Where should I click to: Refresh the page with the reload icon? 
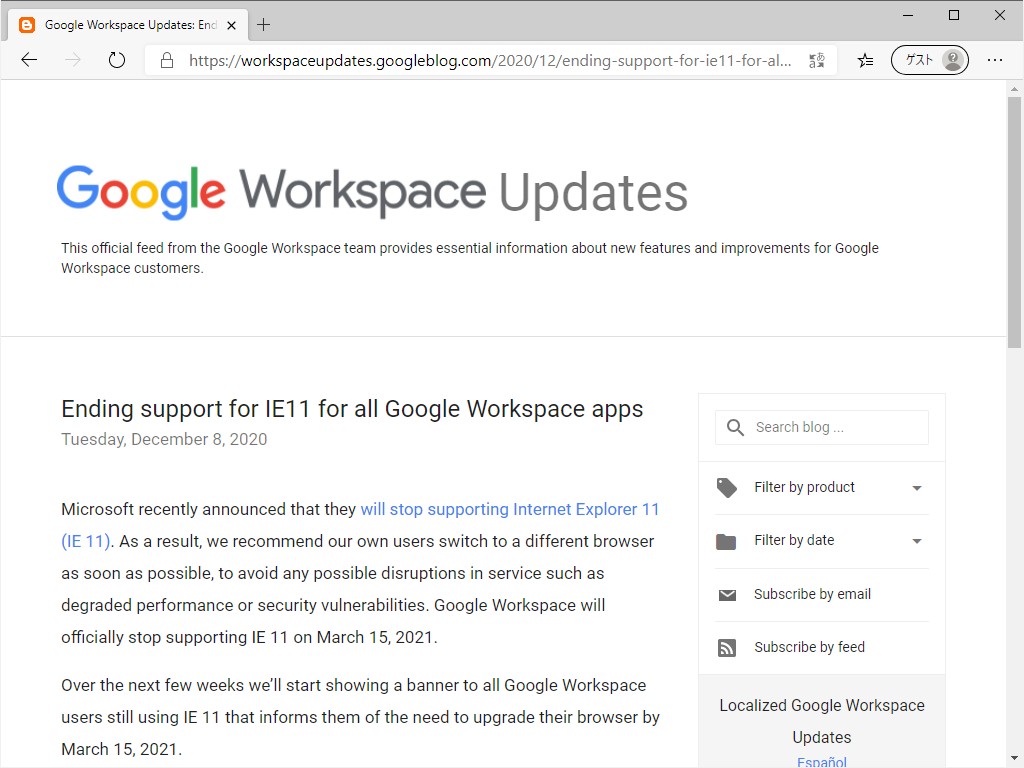click(117, 60)
